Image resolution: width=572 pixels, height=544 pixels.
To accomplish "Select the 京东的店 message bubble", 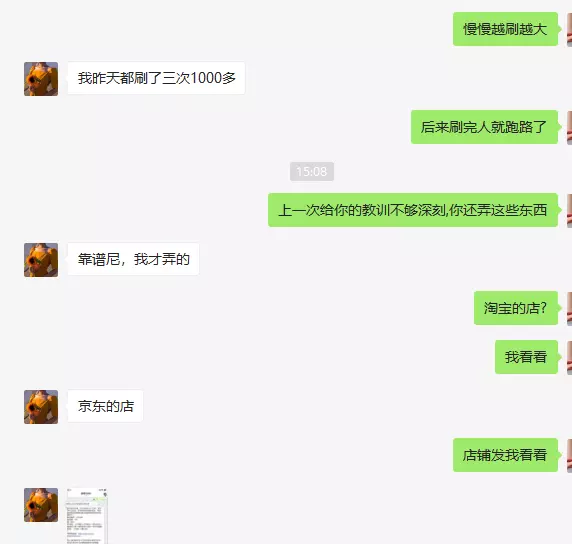I will pos(105,406).
